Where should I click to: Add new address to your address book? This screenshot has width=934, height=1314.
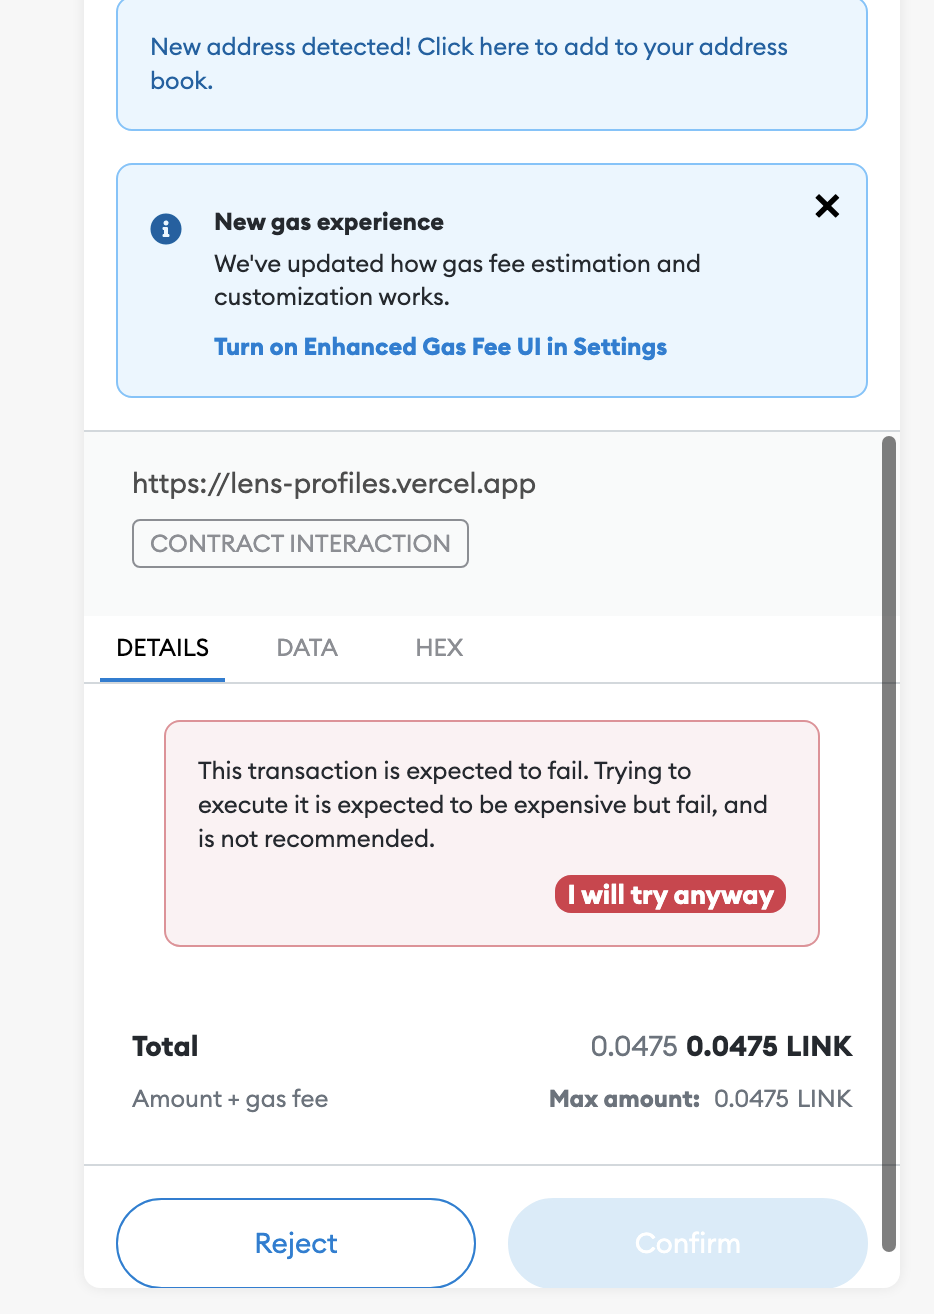pos(468,63)
